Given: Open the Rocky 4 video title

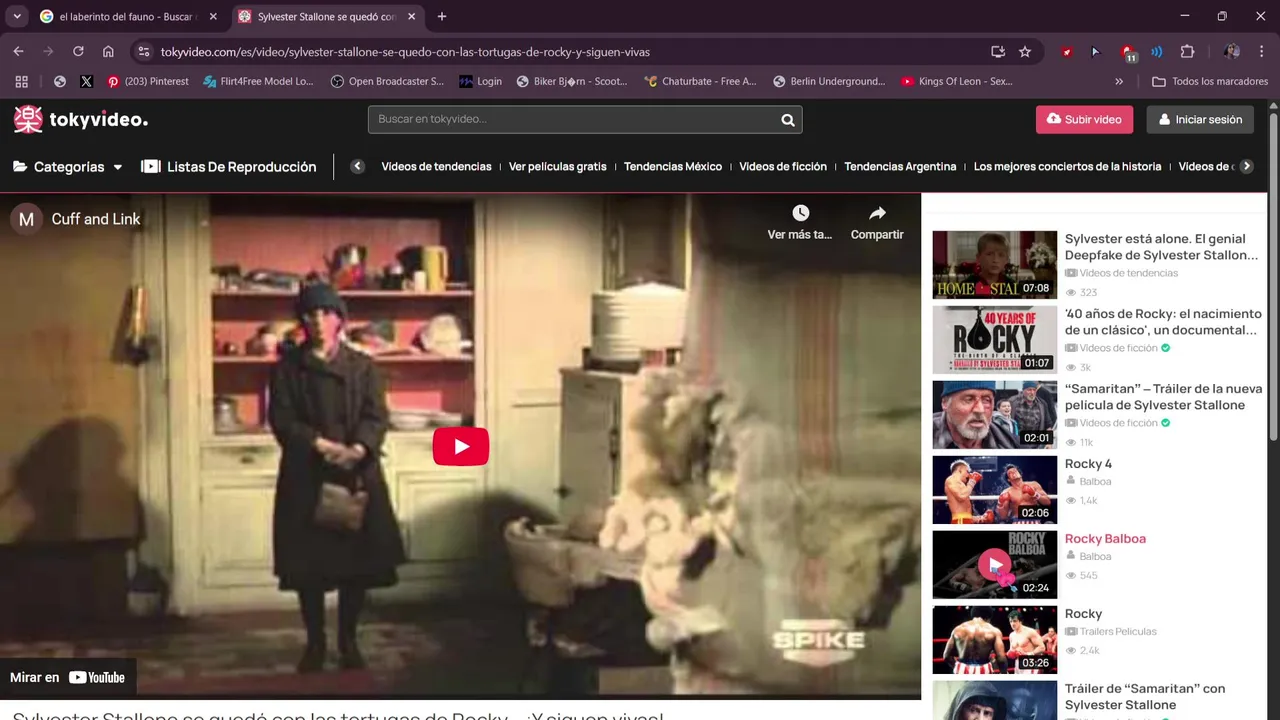Looking at the screenshot, I should pos(1088,464).
